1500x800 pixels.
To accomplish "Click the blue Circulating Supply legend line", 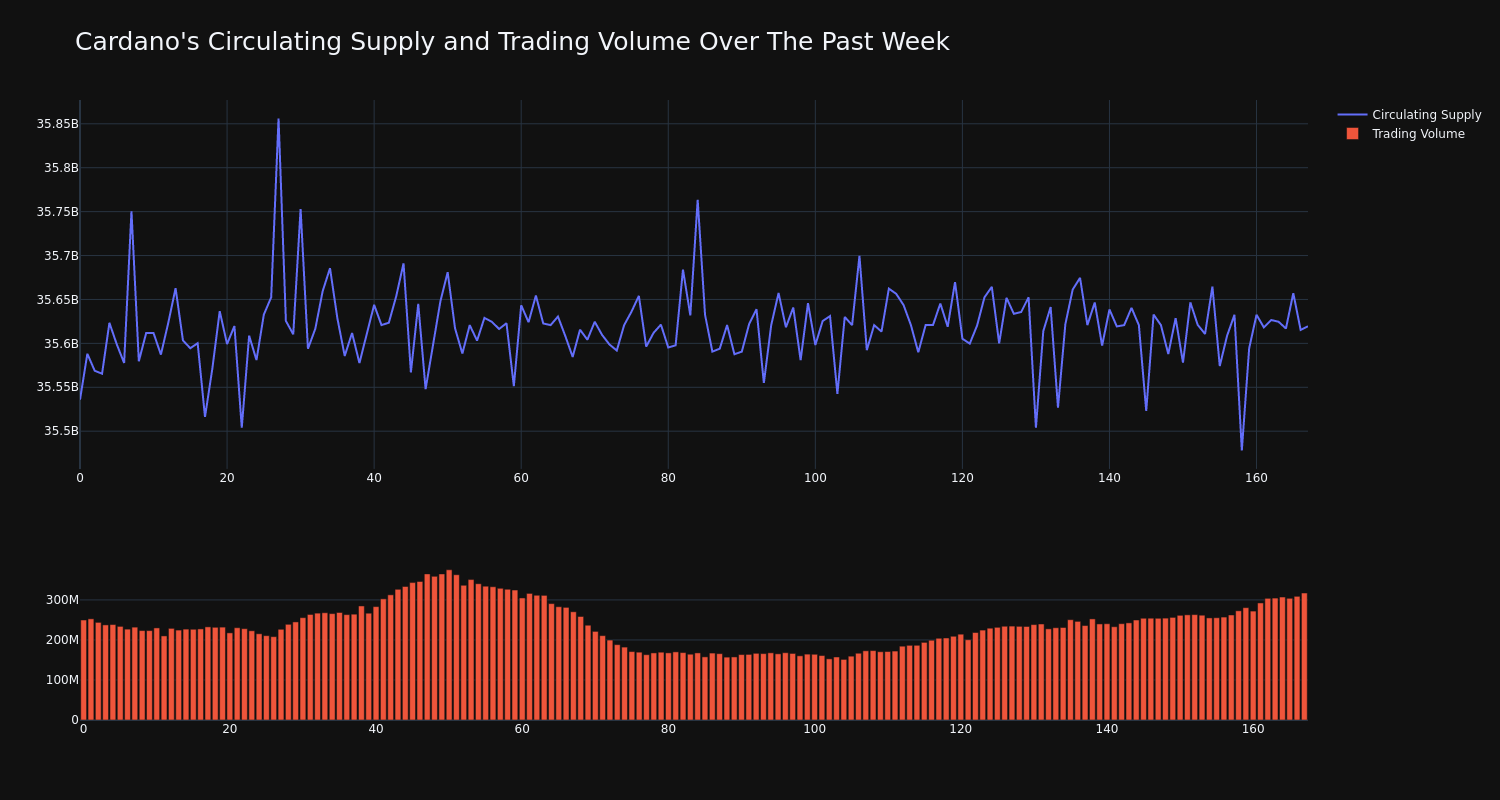I will tap(1352, 115).
